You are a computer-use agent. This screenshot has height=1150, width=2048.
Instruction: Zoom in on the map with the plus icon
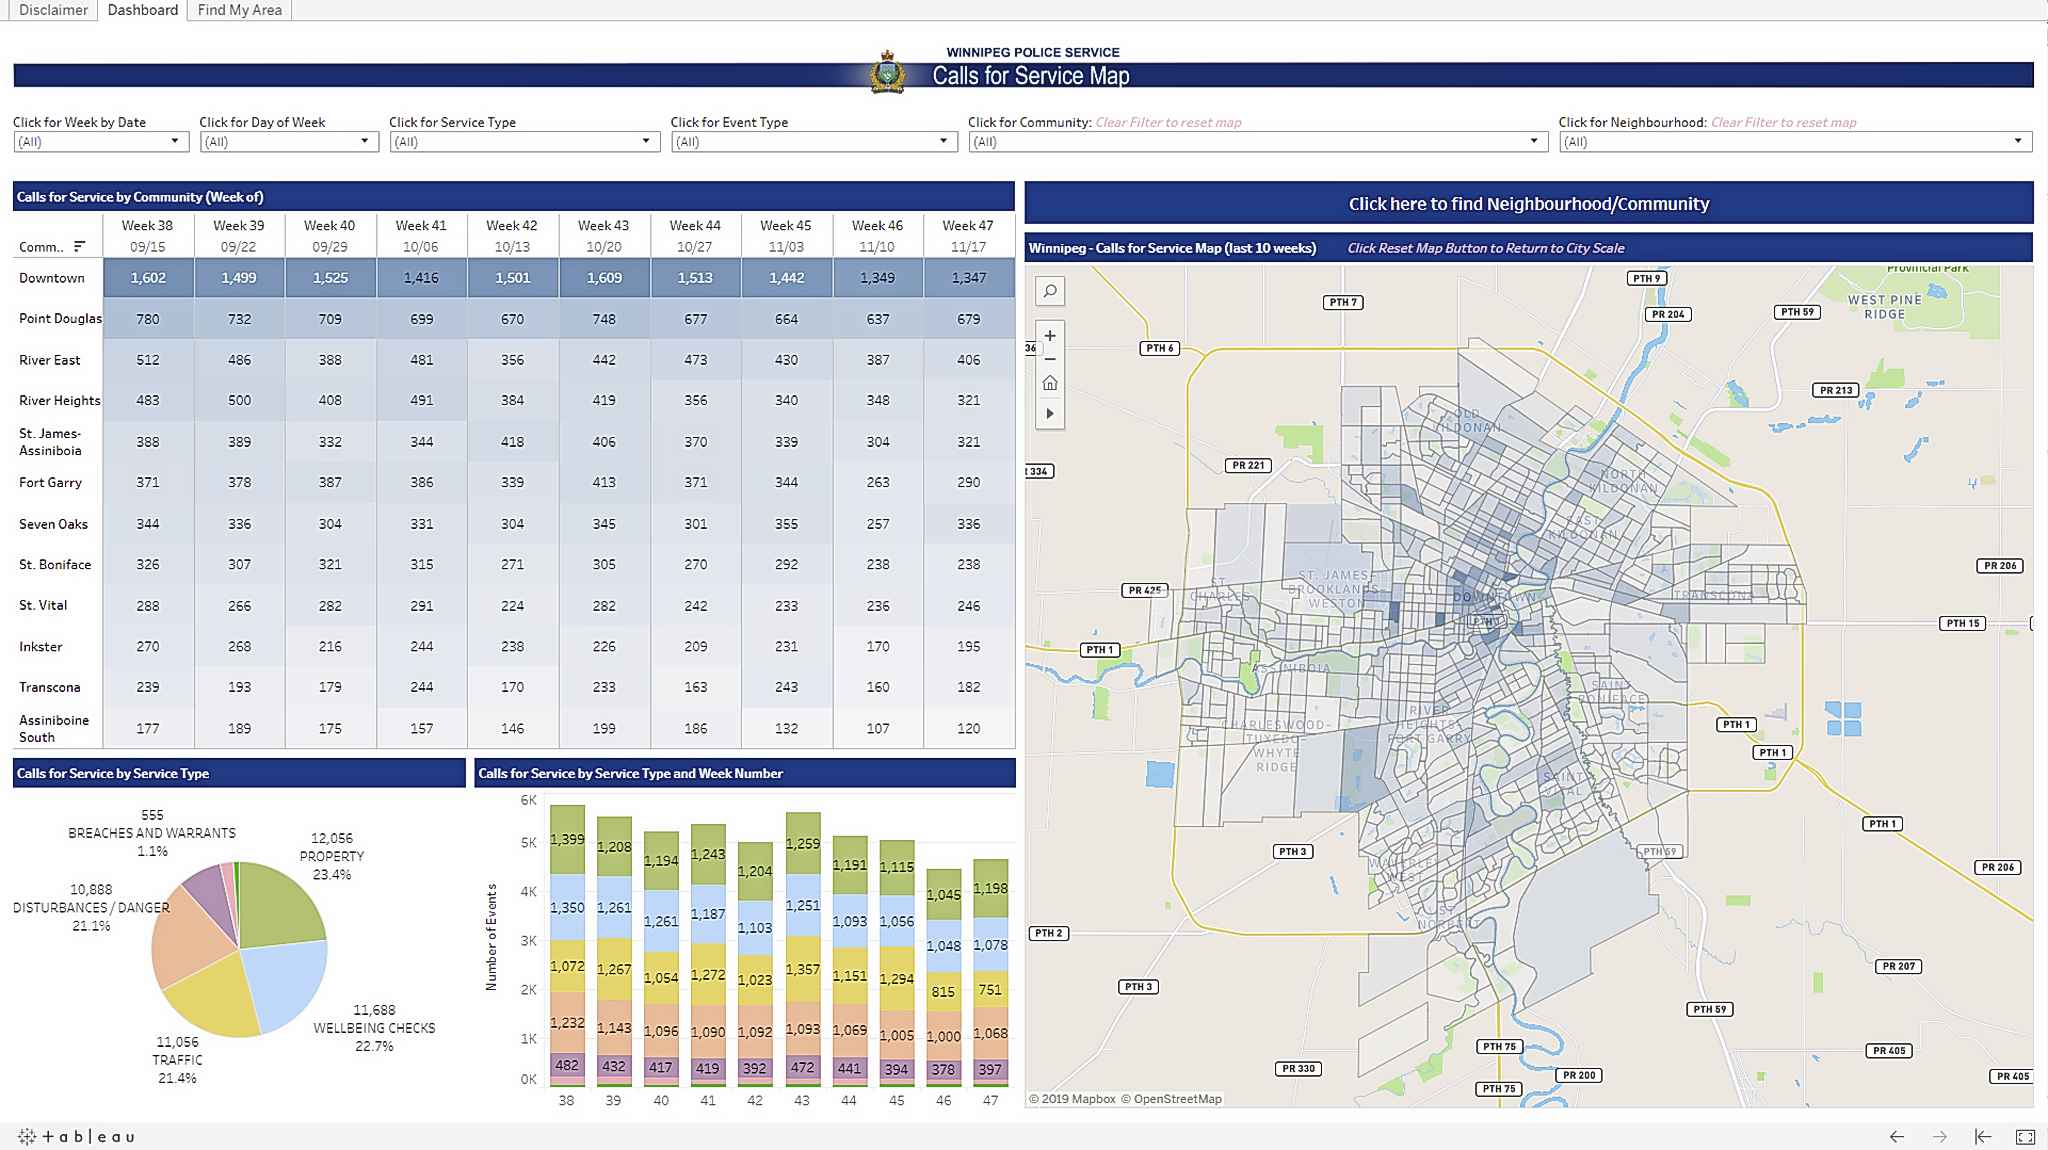pyautogui.click(x=1051, y=337)
